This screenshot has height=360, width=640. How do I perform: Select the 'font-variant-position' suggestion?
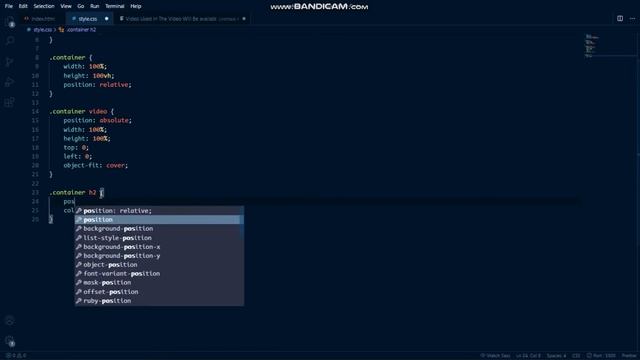(x=159, y=273)
